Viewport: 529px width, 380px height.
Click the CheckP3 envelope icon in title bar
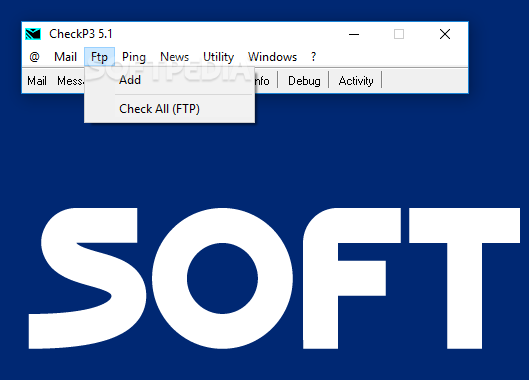point(33,34)
